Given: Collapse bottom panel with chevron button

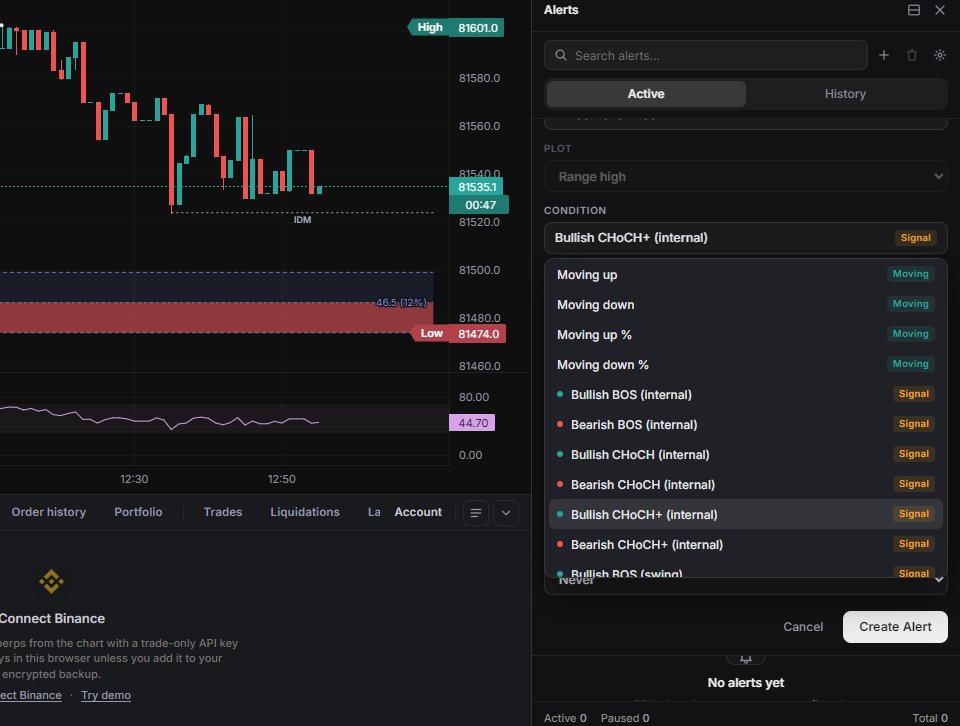Looking at the screenshot, I should 506,513.
